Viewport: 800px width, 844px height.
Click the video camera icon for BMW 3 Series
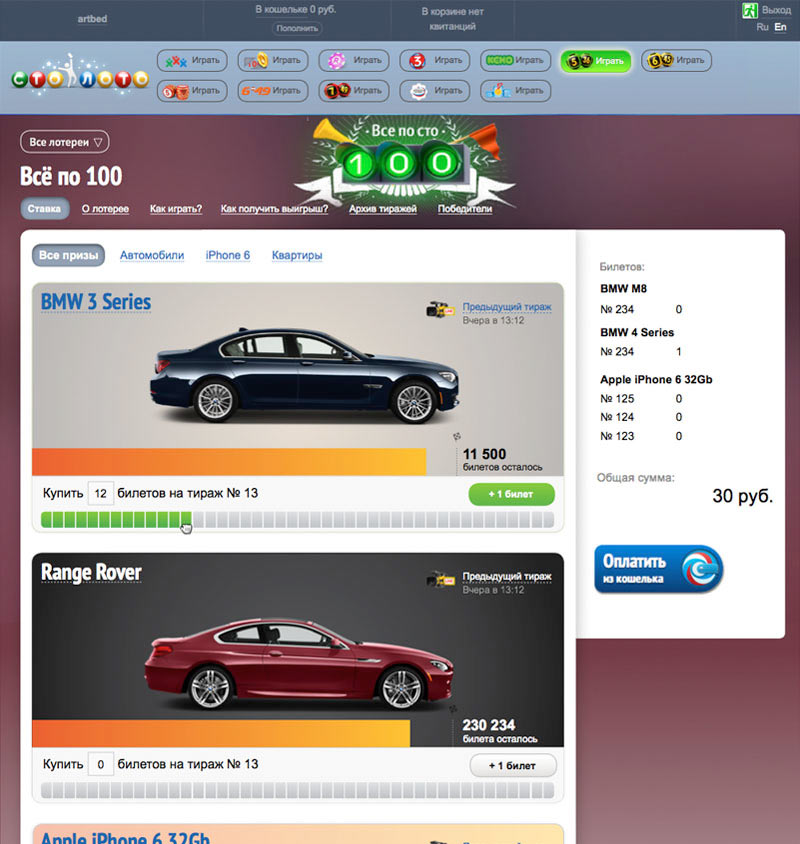tap(441, 309)
